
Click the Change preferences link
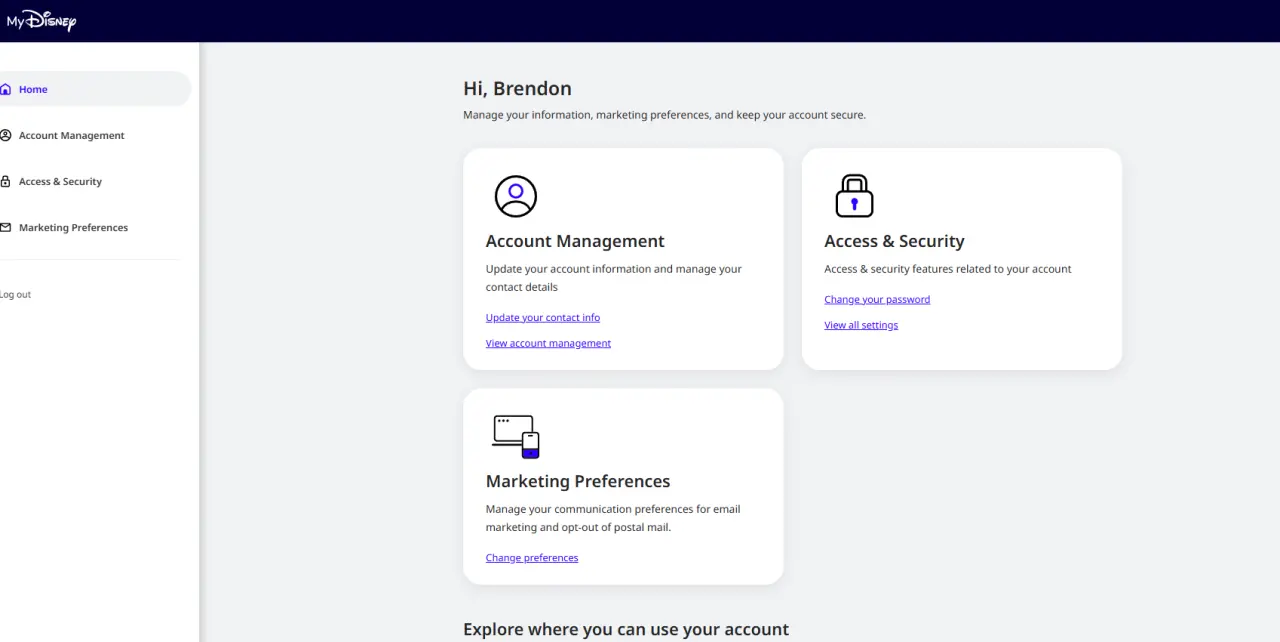pos(532,557)
